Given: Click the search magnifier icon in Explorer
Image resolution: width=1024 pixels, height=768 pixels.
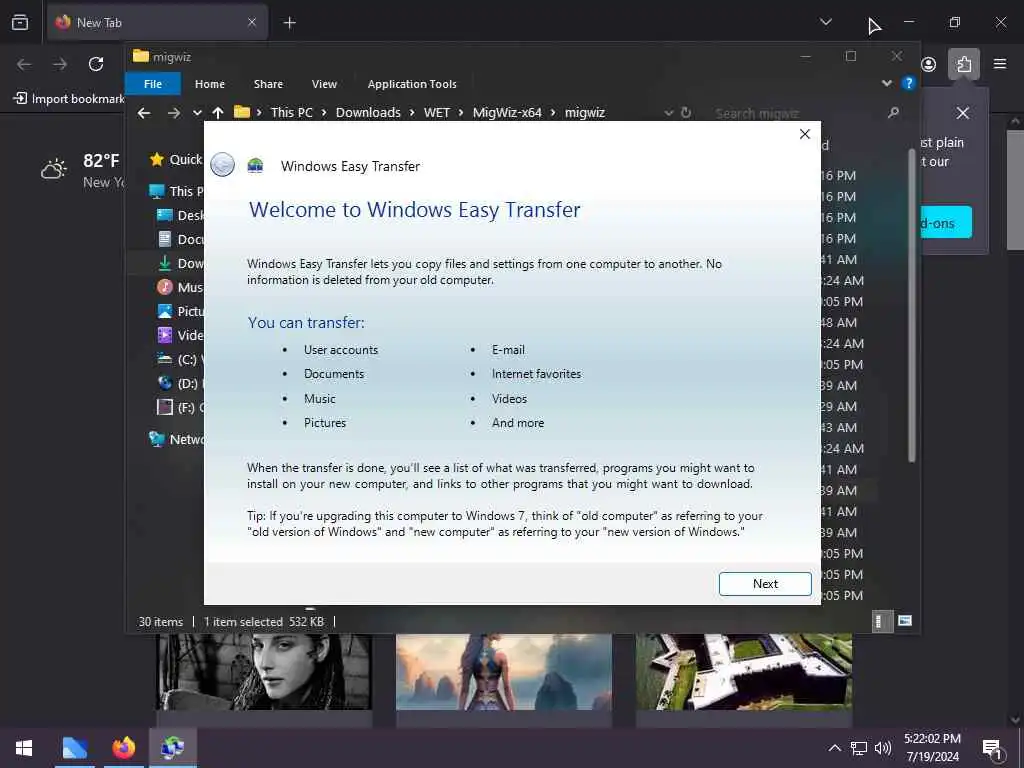Looking at the screenshot, I should point(893,113).
